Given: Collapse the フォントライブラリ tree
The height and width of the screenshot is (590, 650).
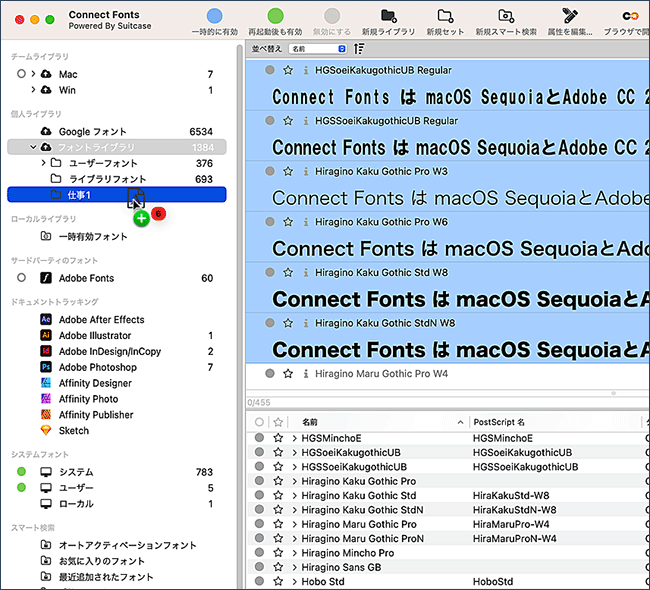Looking at the screenshot, I should coord(33,147).
